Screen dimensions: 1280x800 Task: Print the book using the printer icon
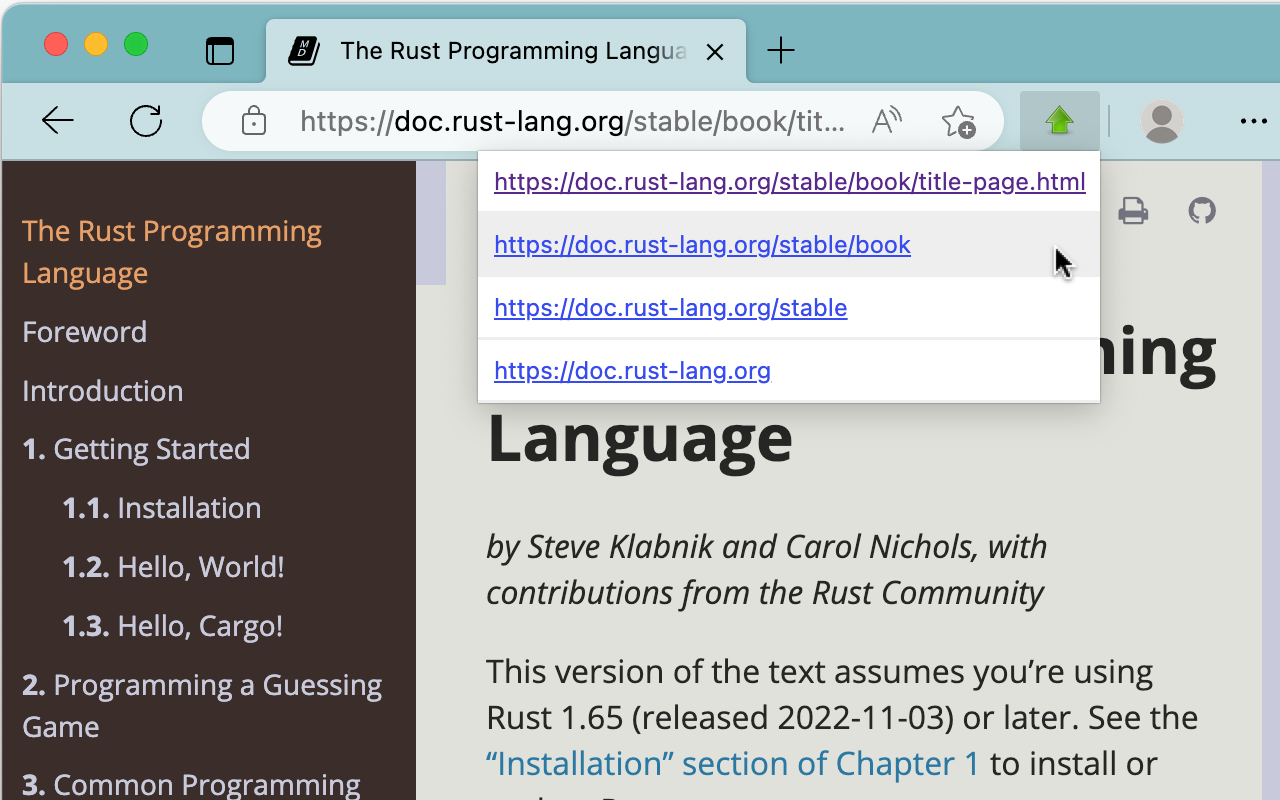click(1133, 211)
